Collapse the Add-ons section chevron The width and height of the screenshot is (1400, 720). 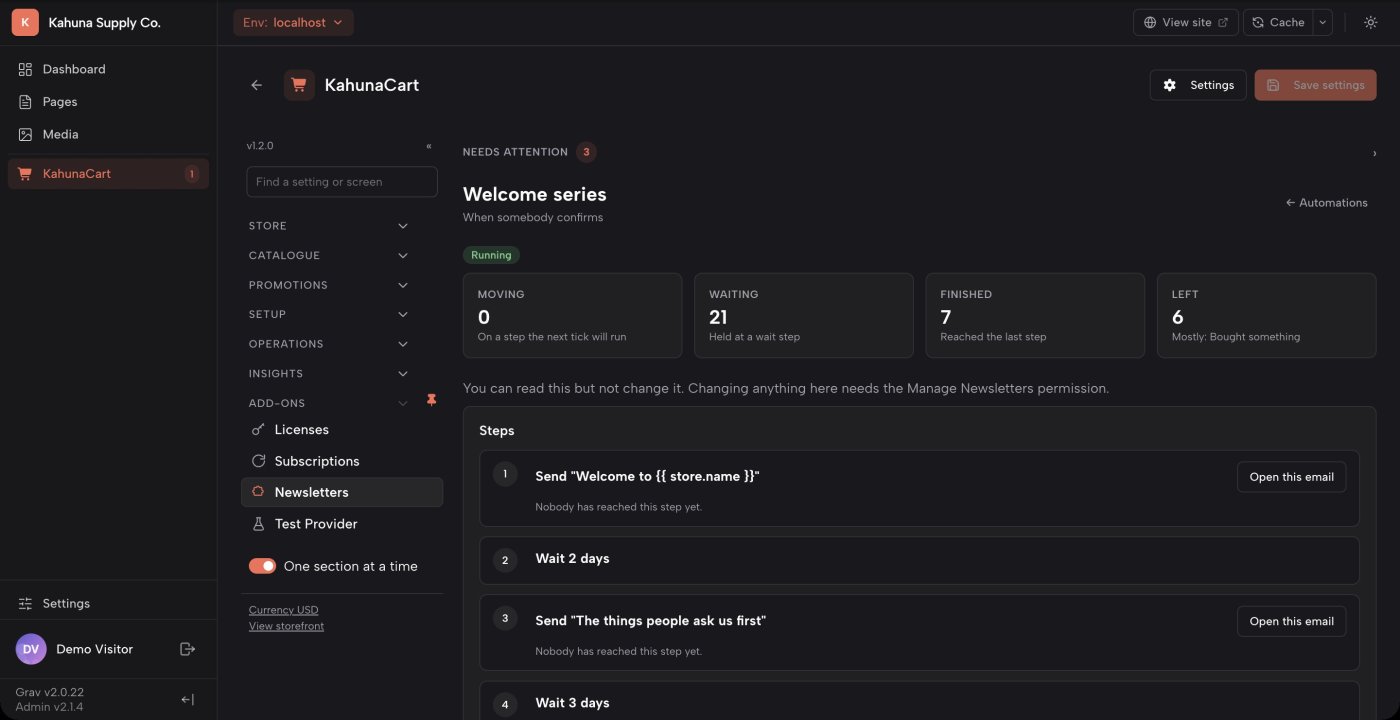tap(403, 403)
